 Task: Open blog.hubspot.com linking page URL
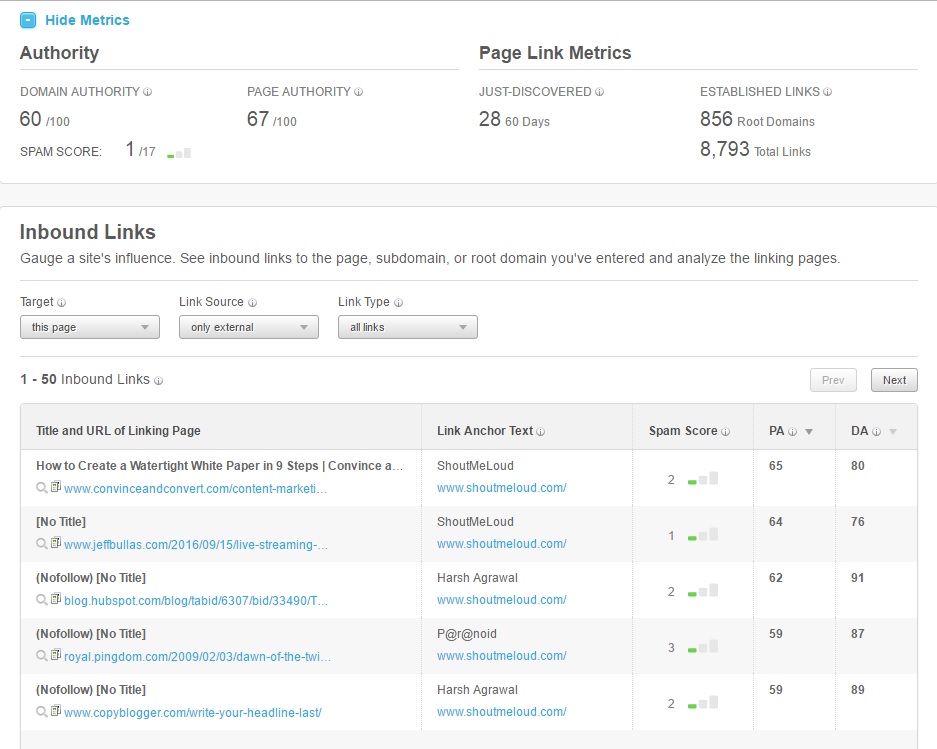pyautogui.click(x=196, y=600)
